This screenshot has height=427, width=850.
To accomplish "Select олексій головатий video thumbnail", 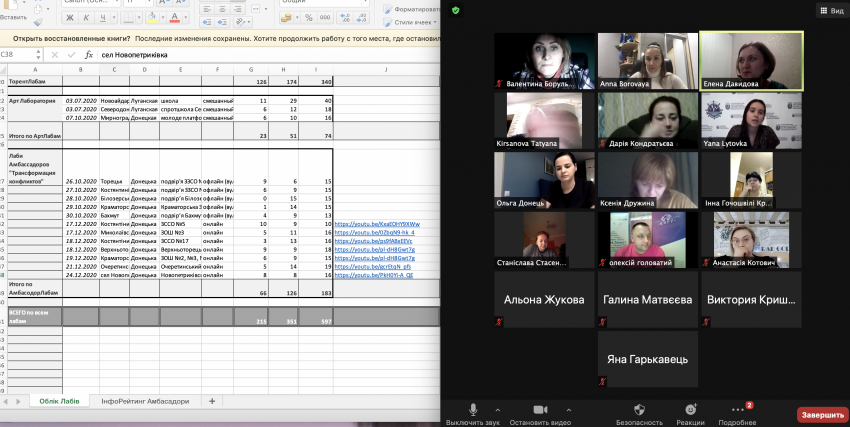I will 648,240.
